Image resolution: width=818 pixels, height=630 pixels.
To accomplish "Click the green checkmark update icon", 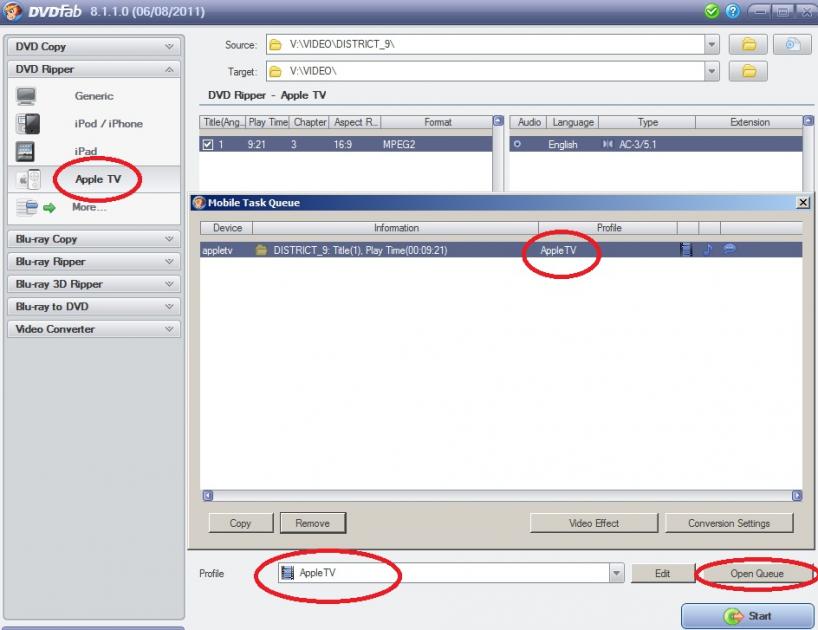I will click(x=712, y=11).
